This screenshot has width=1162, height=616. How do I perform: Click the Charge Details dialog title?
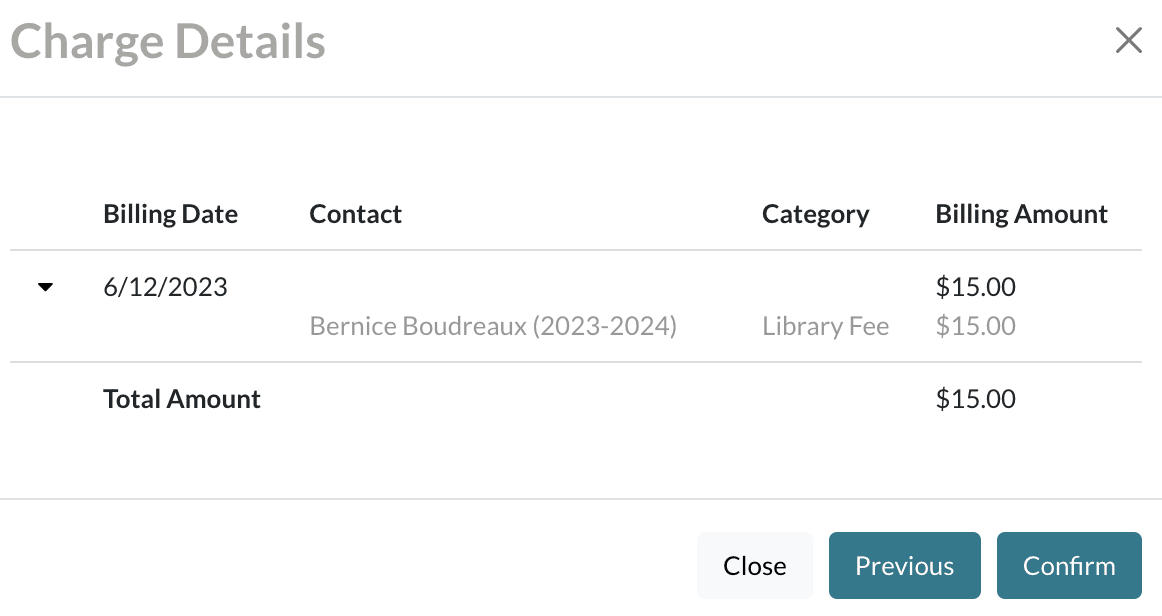(x=168, y=42)
